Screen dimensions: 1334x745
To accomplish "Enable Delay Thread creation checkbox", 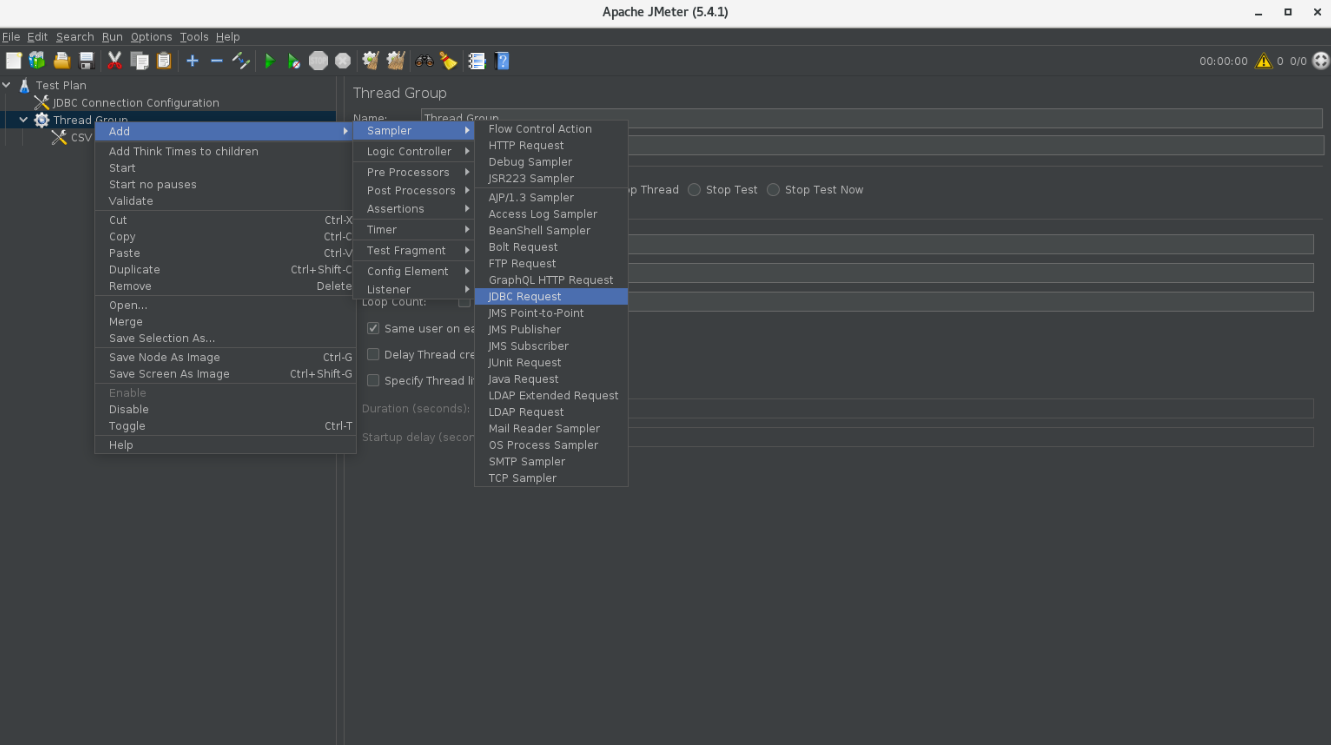I will [373, 354].
